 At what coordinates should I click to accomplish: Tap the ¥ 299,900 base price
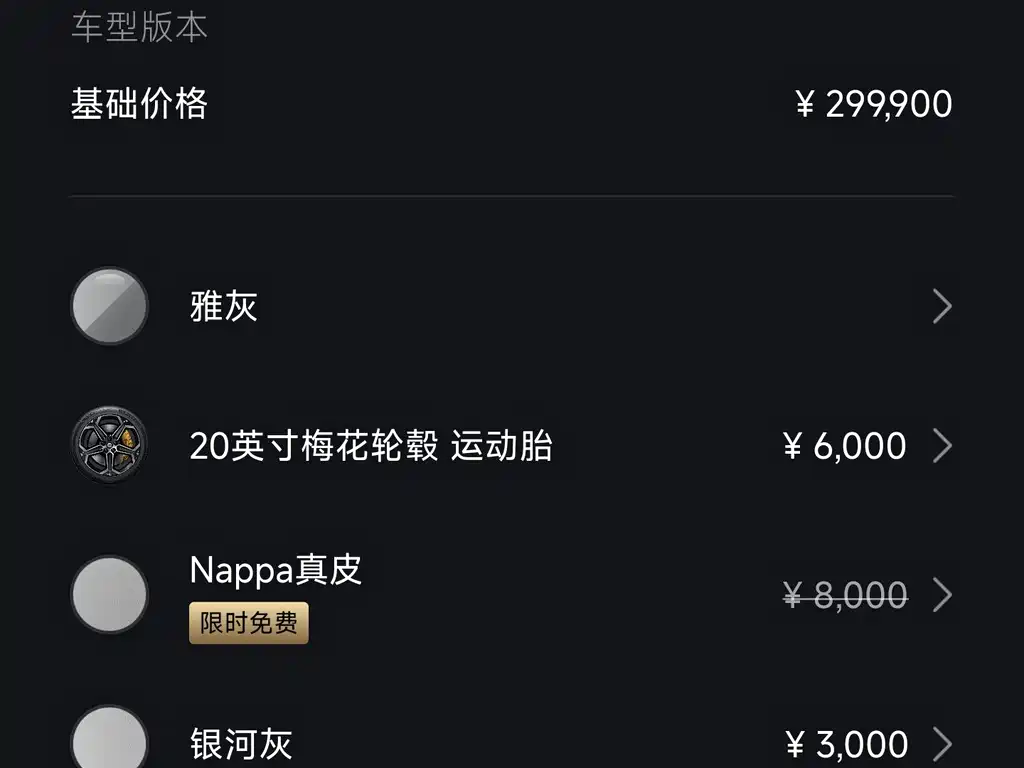tap(874, 104)
